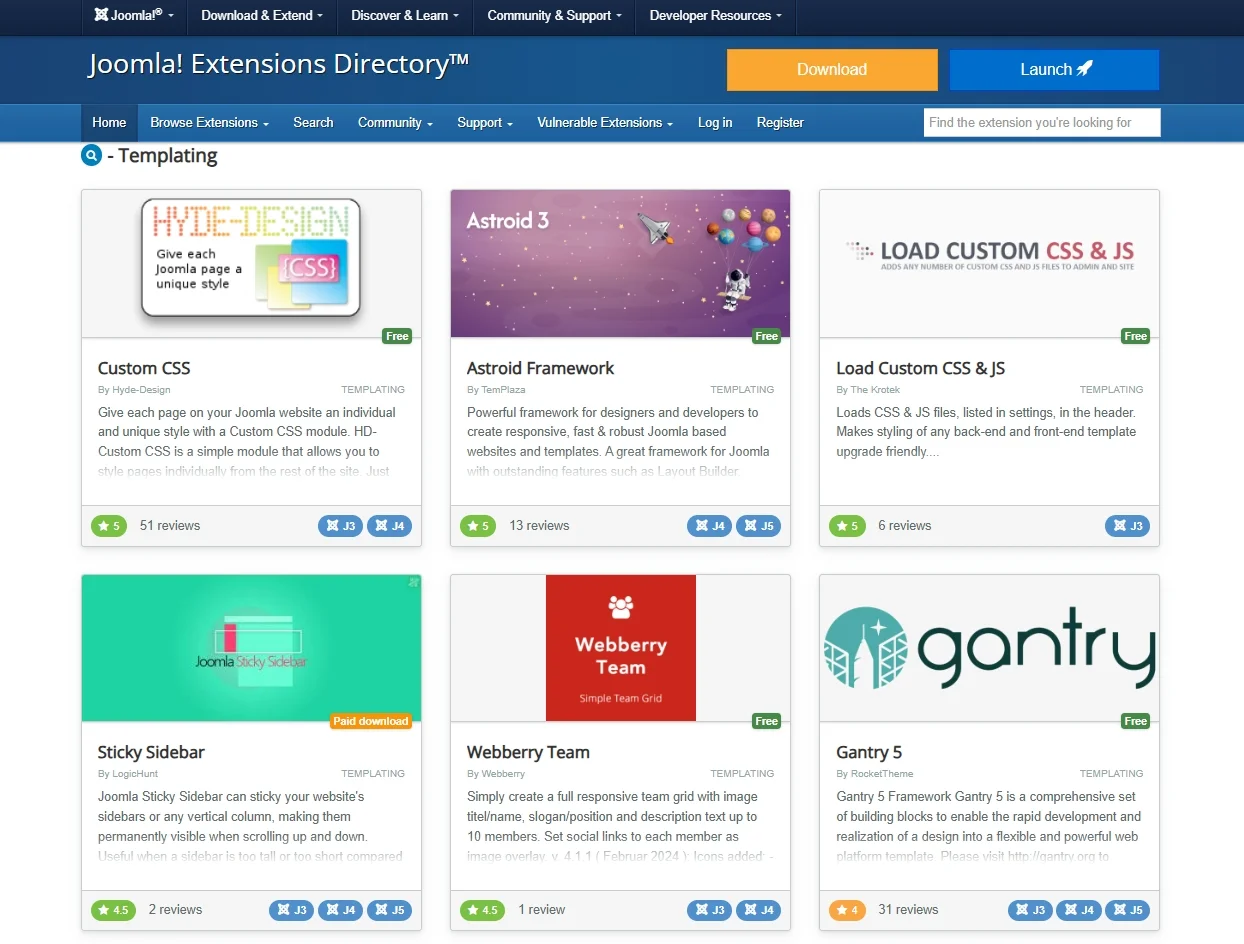Image resolution: width=1244 pixels, height=944 pixels.
Task: Go to the Home tab
Action: click(109, 123)
